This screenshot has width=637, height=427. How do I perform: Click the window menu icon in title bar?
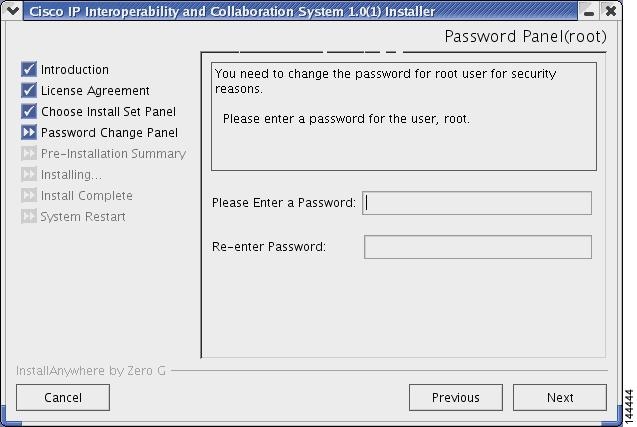tap(12, 11)
